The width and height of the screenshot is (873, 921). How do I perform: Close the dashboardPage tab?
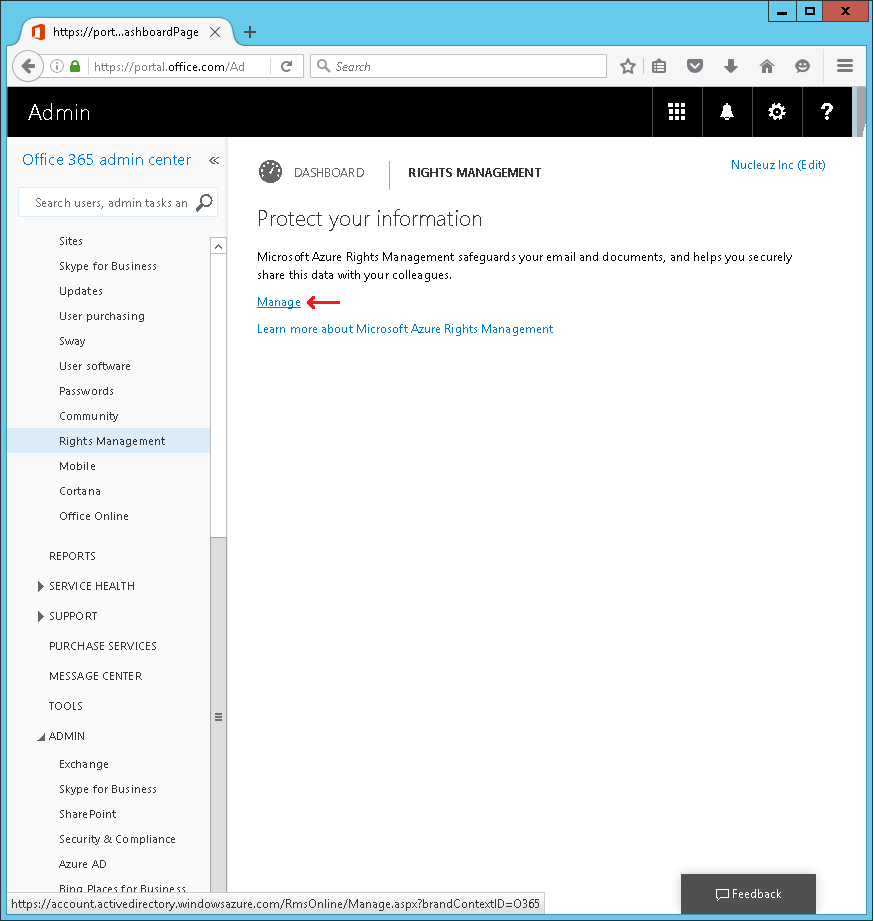[x=215, y=32]
